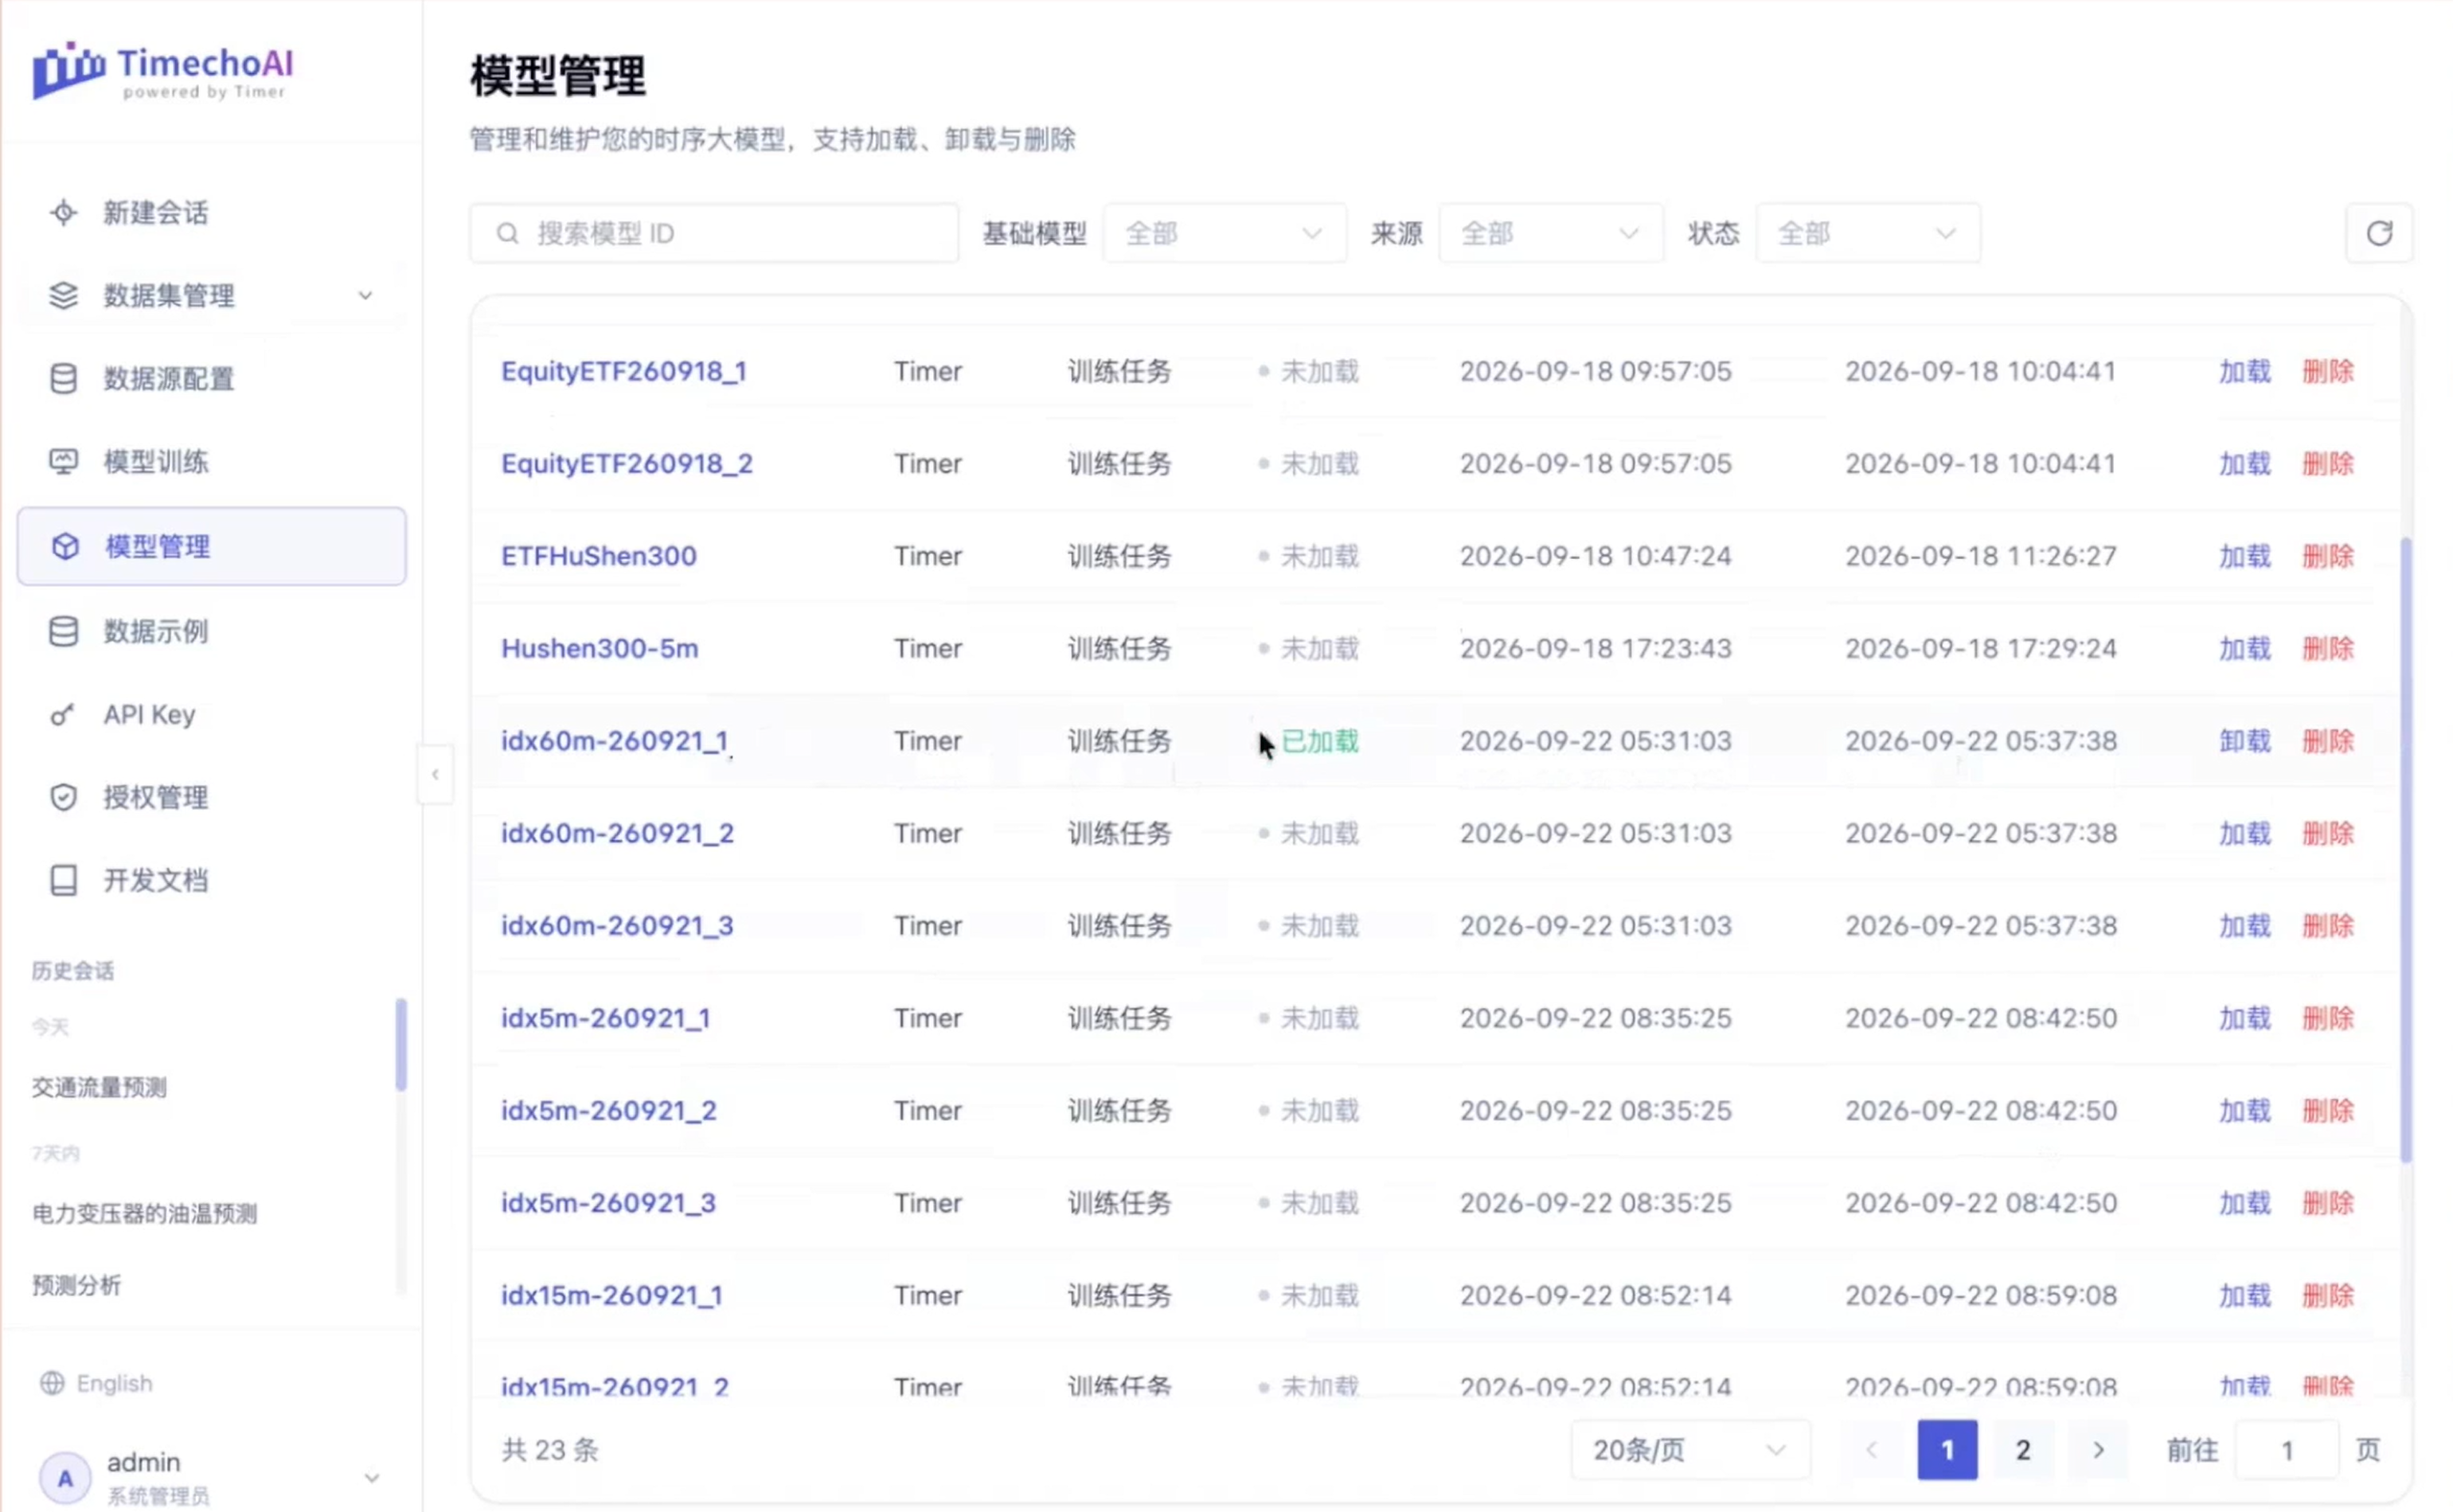Go to next page arrow
The width and height of the screenshot is (2453, 1512).
2099,1450
